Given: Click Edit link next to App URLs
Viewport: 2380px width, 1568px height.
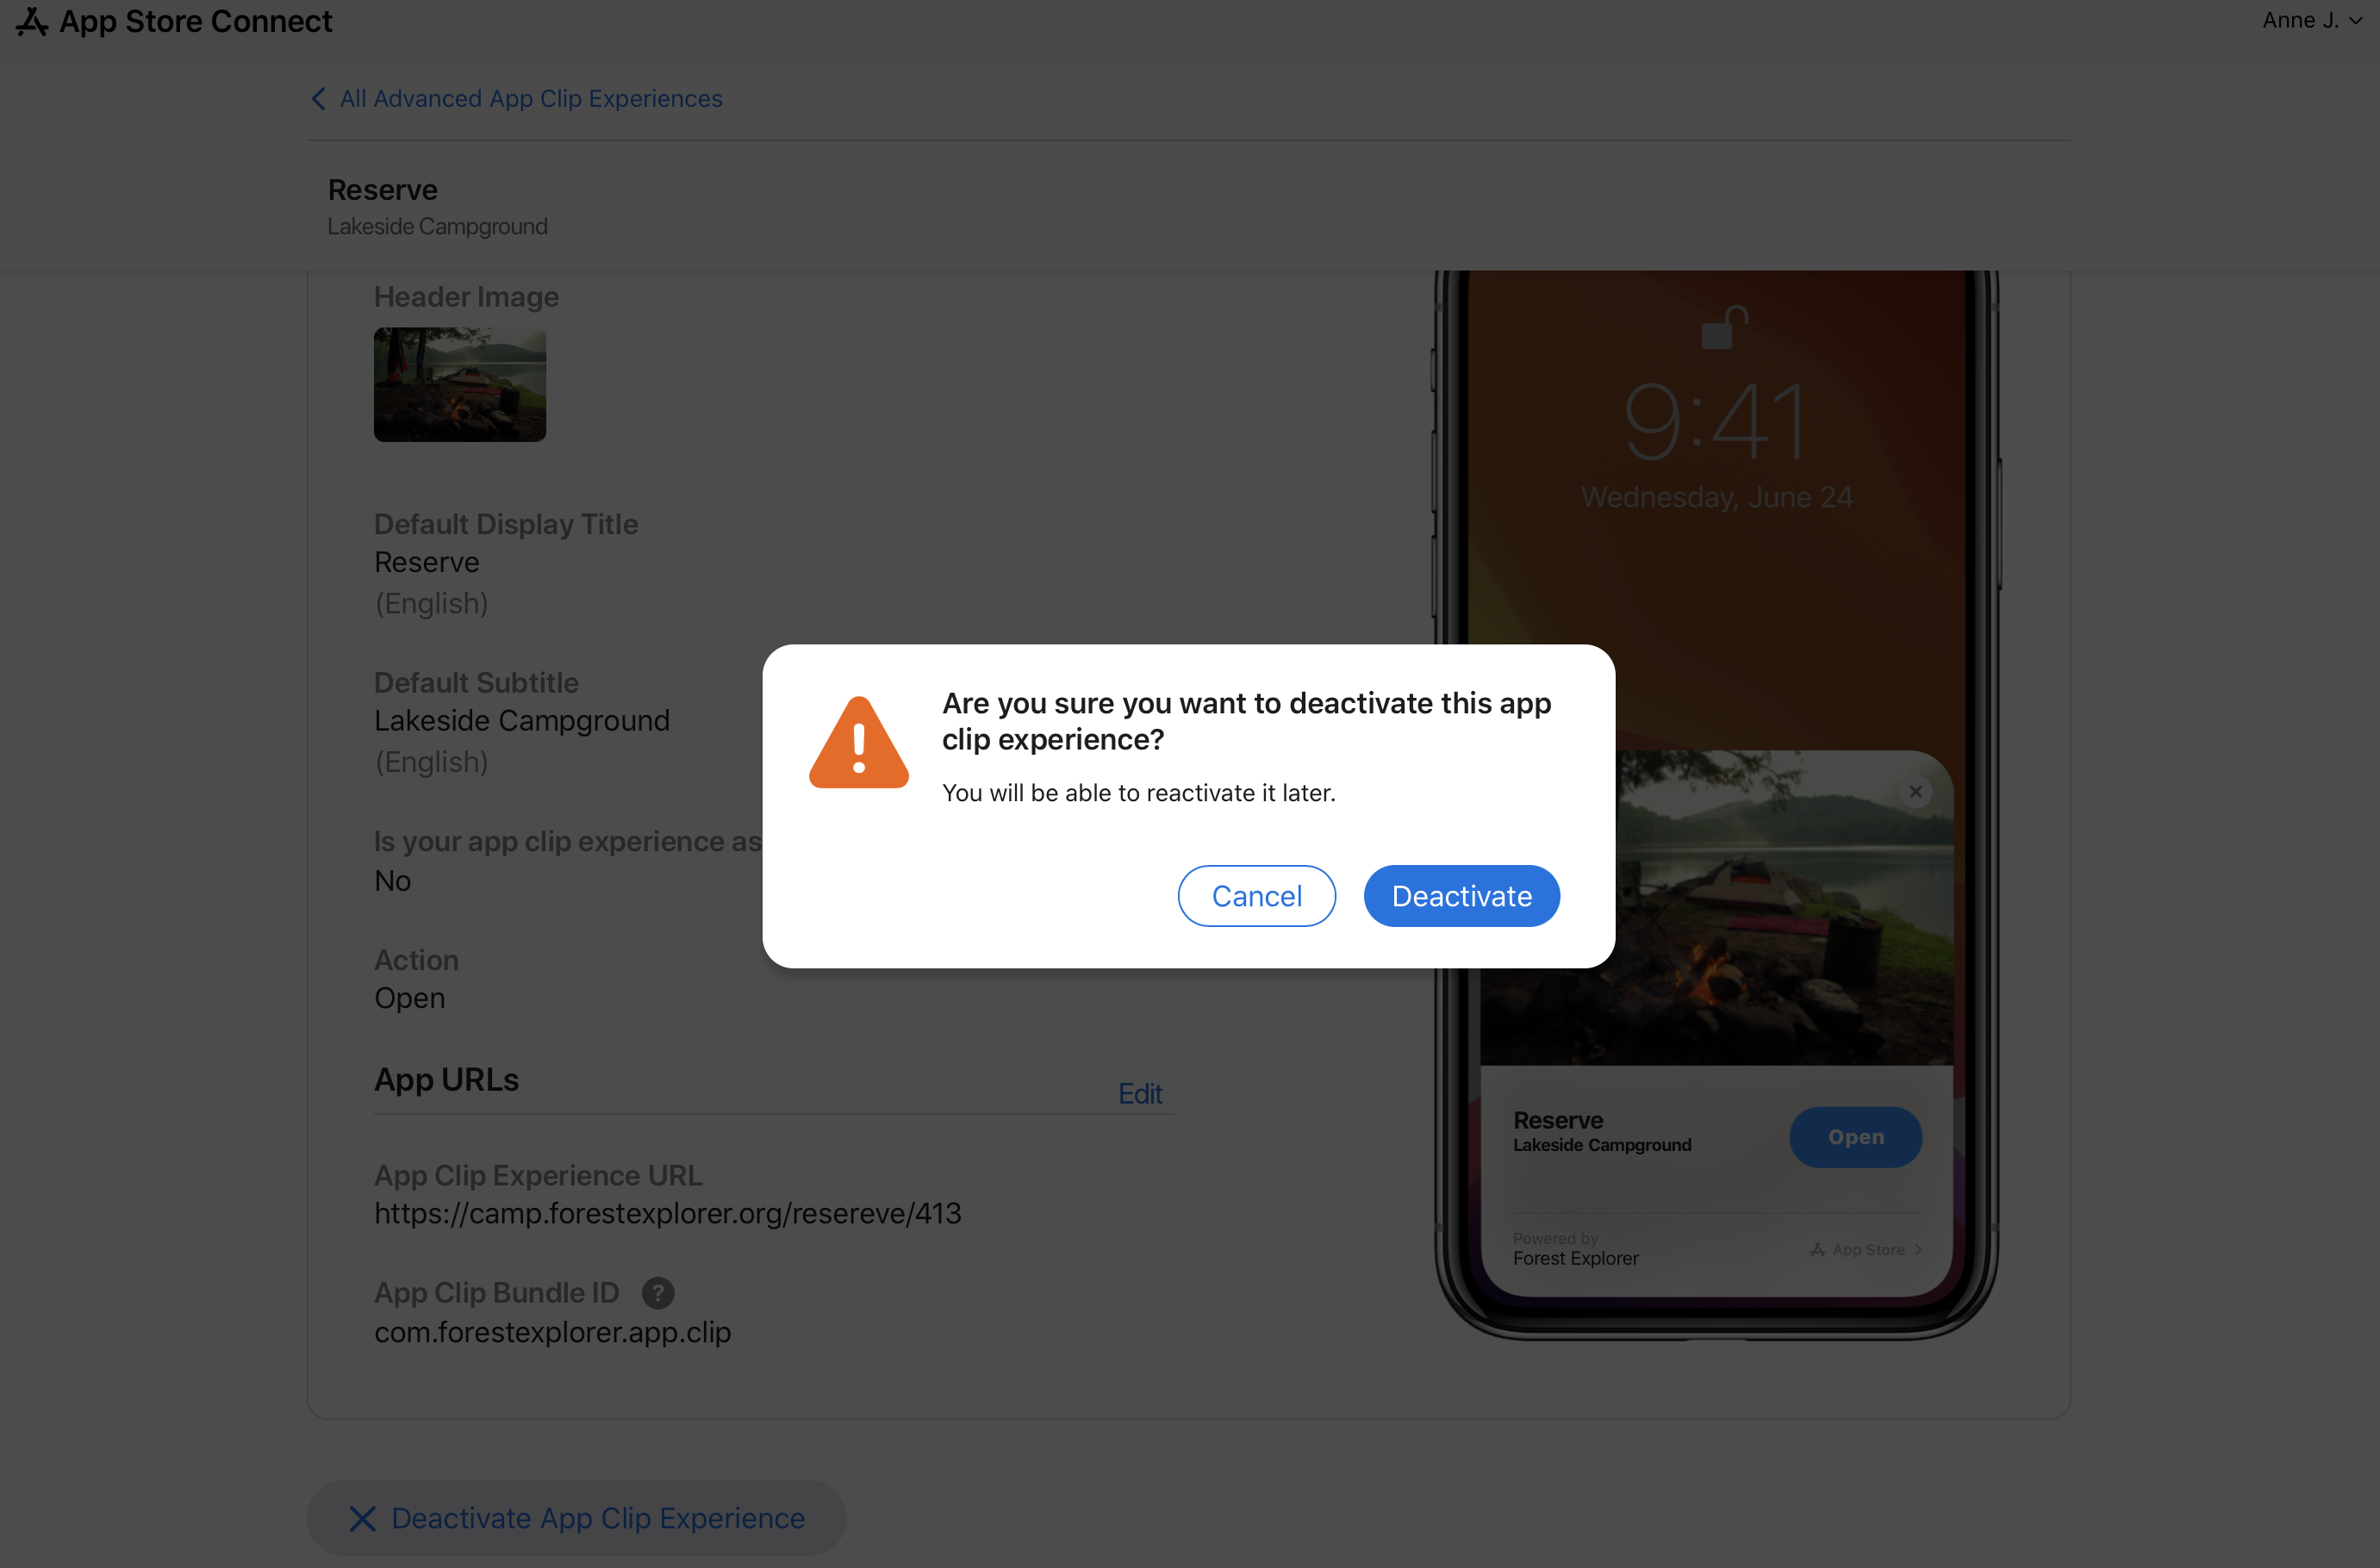Looking at the screenshot, I should point(1139,1094).
